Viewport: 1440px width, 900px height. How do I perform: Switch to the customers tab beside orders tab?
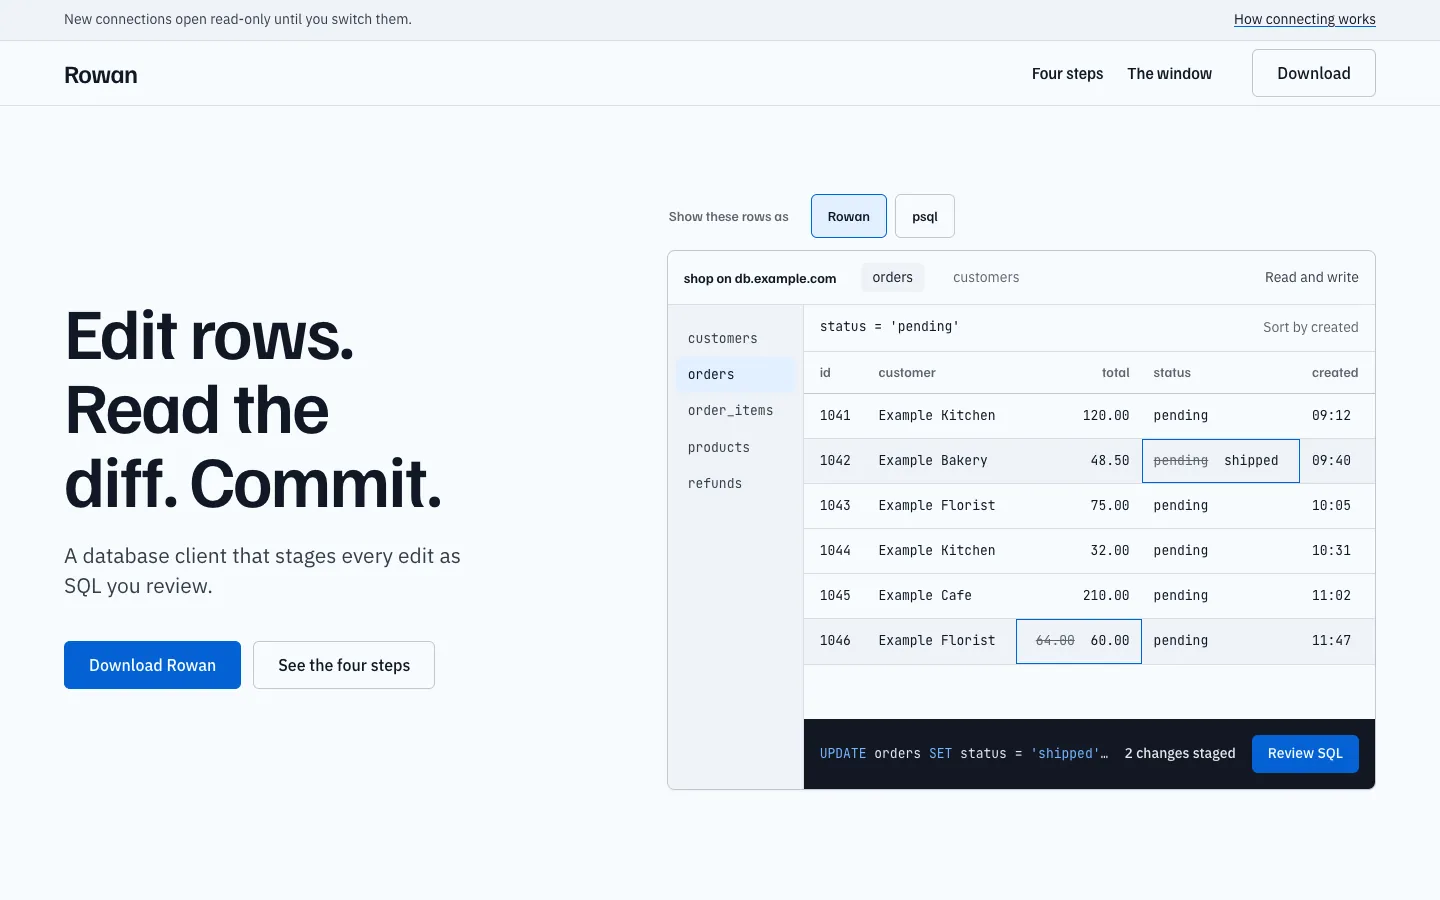click(986, 278)
